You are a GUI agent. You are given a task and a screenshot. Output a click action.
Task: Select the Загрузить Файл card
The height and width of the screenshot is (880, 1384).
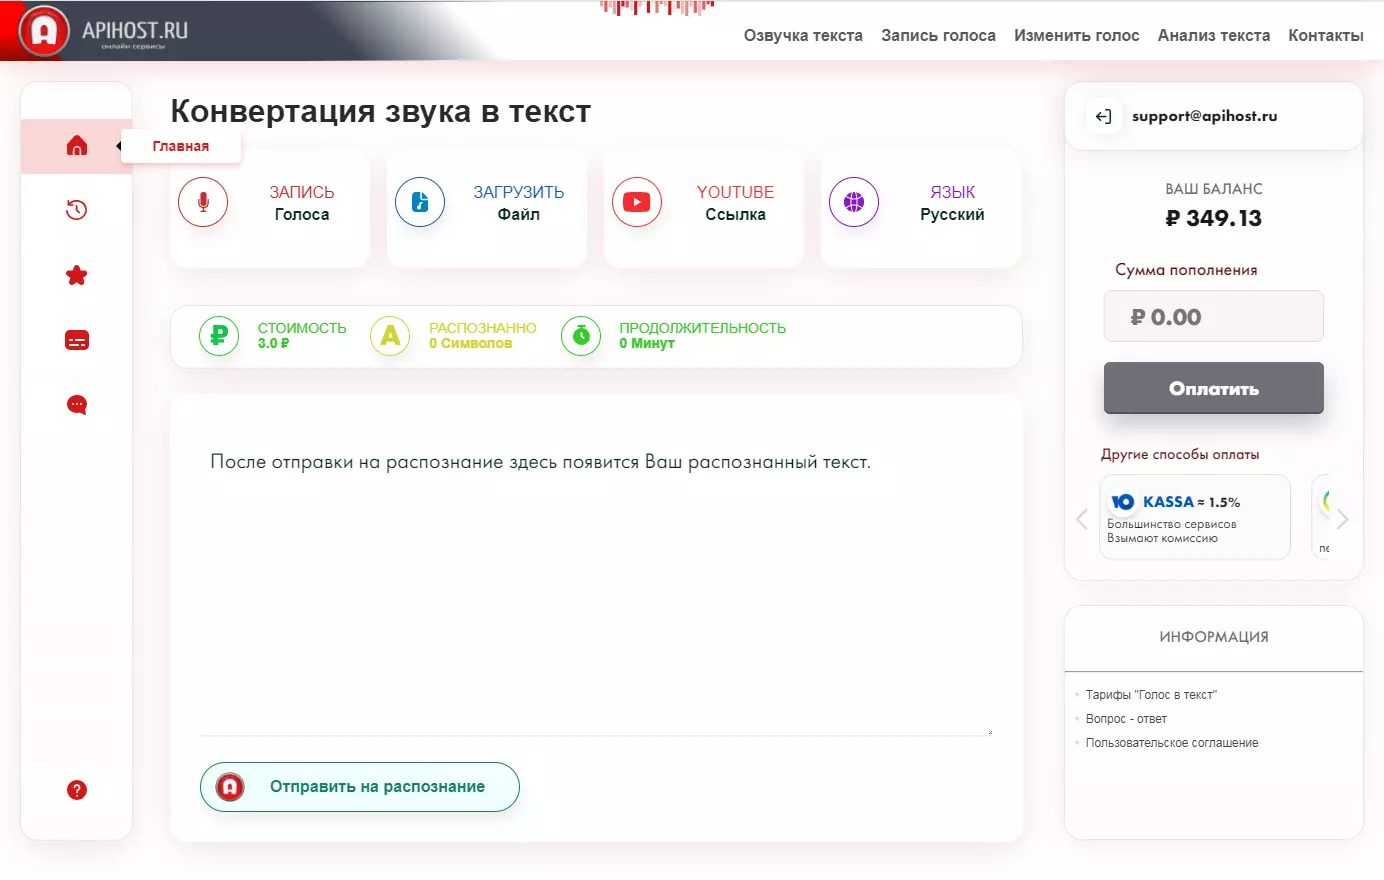[x=487, y=208]
